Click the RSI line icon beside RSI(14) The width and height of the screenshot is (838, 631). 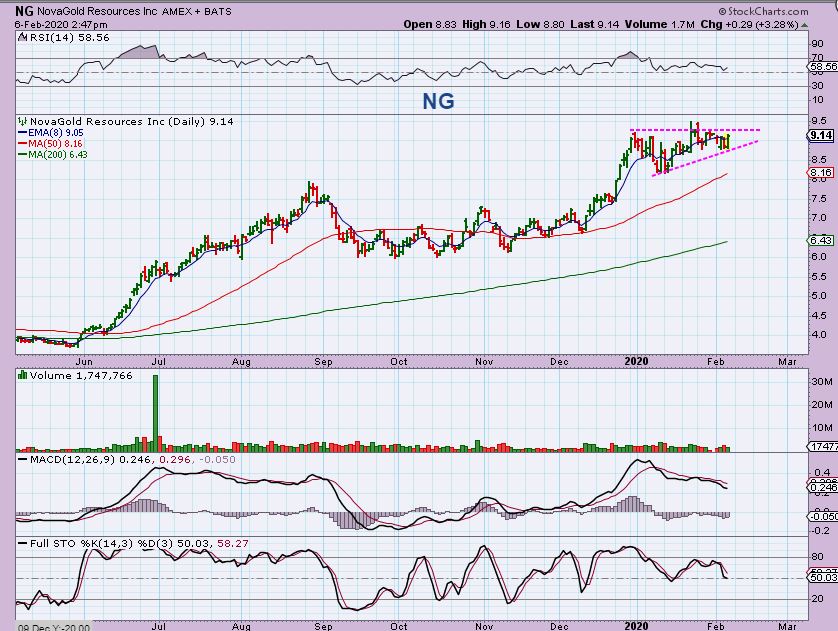[22, 37]
